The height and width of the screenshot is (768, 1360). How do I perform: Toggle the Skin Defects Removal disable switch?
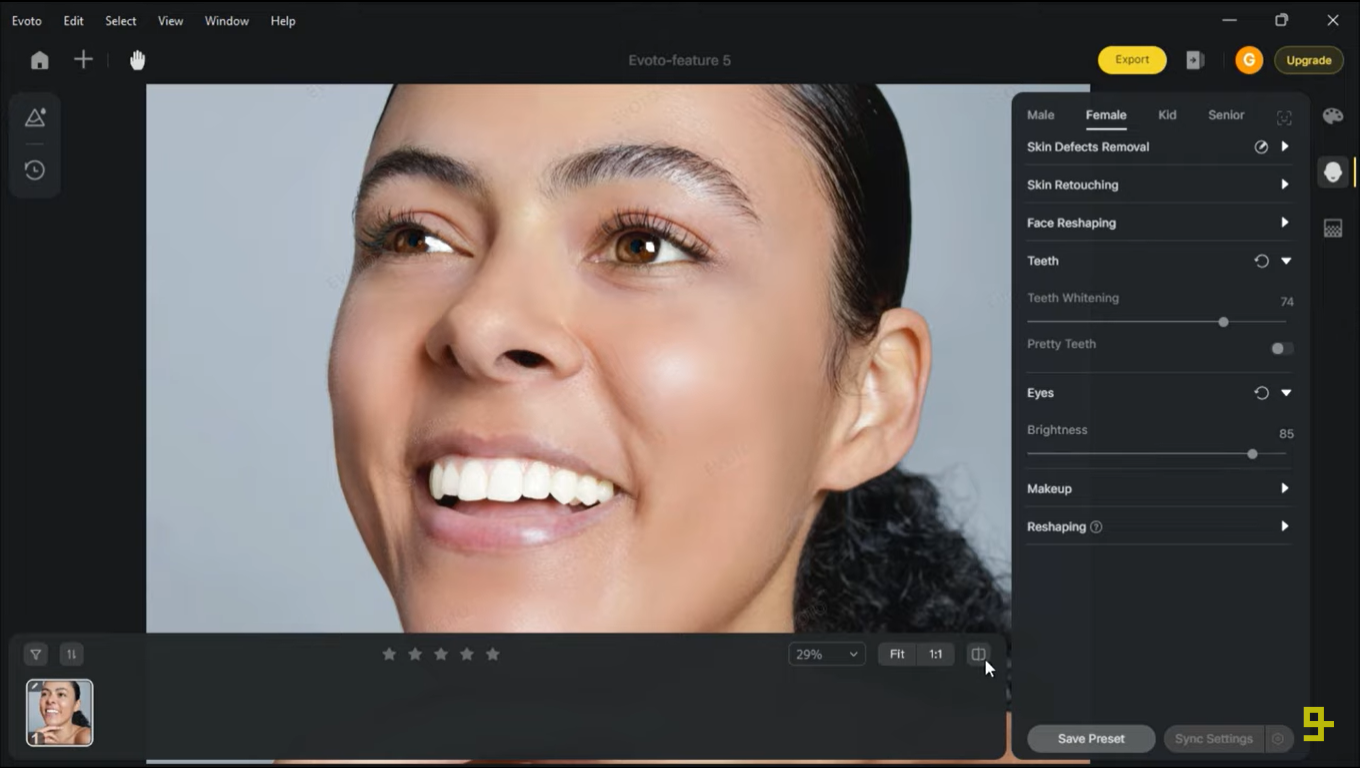point(1260,146)
